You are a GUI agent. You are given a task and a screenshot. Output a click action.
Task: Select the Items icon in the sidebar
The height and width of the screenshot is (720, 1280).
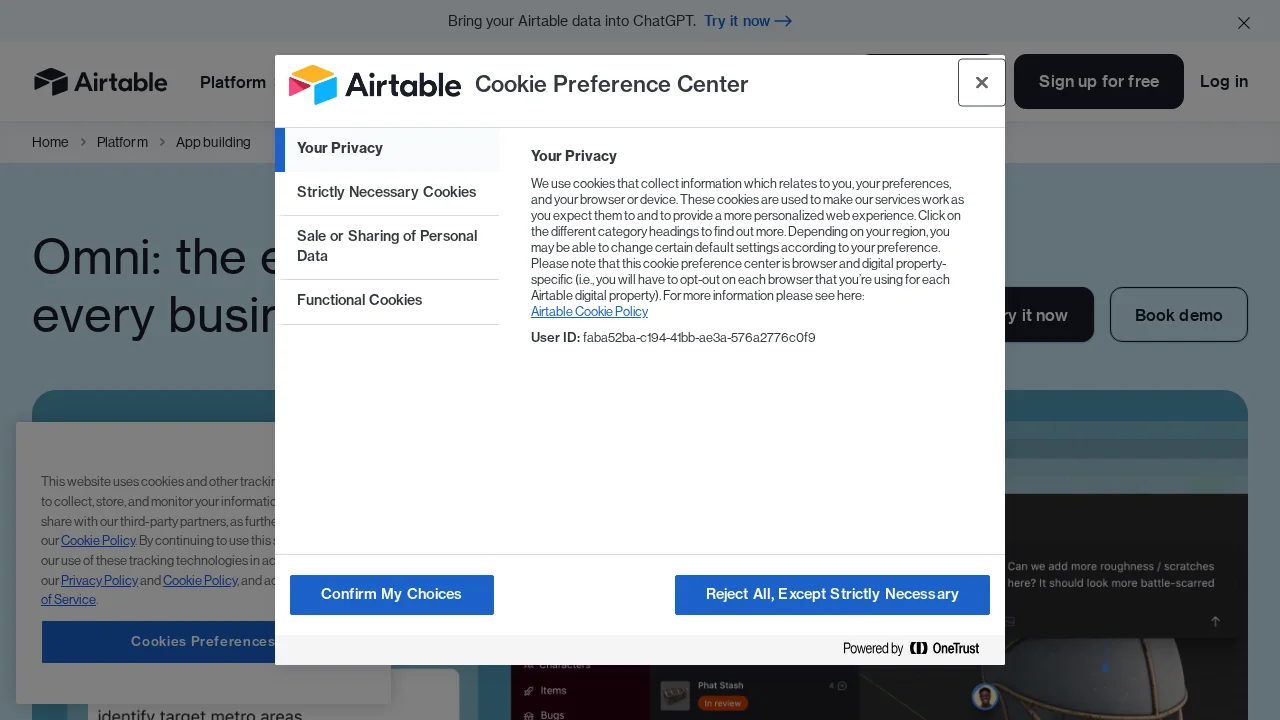tap(527, 690)
